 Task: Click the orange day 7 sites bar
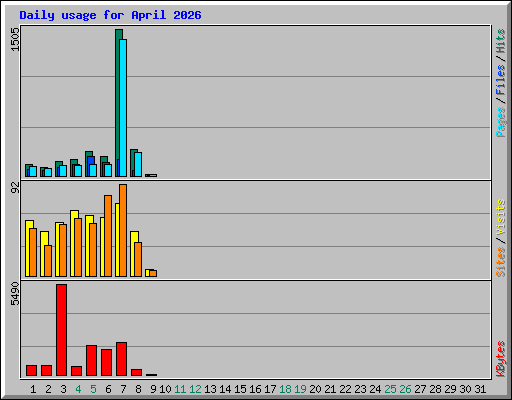tap(123, 230)
